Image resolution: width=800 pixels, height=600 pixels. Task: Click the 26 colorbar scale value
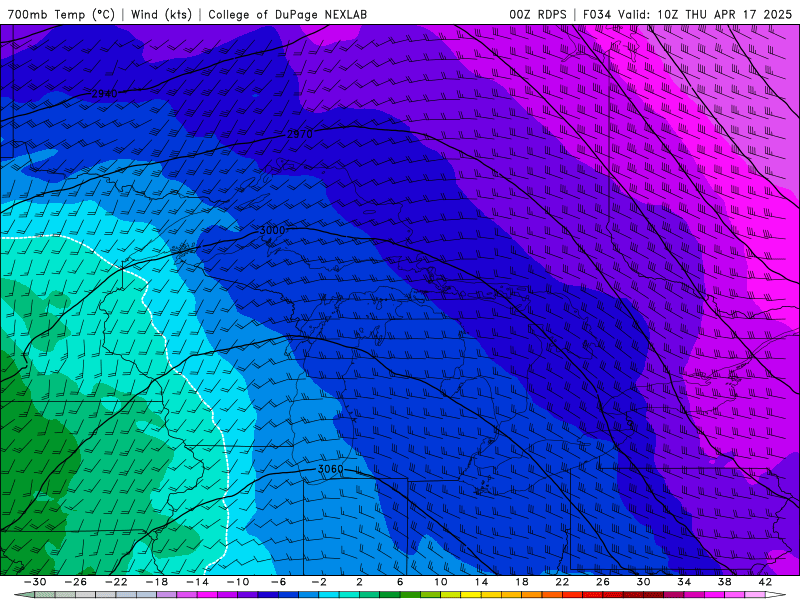pyautogui.click(x=603, y=582)
